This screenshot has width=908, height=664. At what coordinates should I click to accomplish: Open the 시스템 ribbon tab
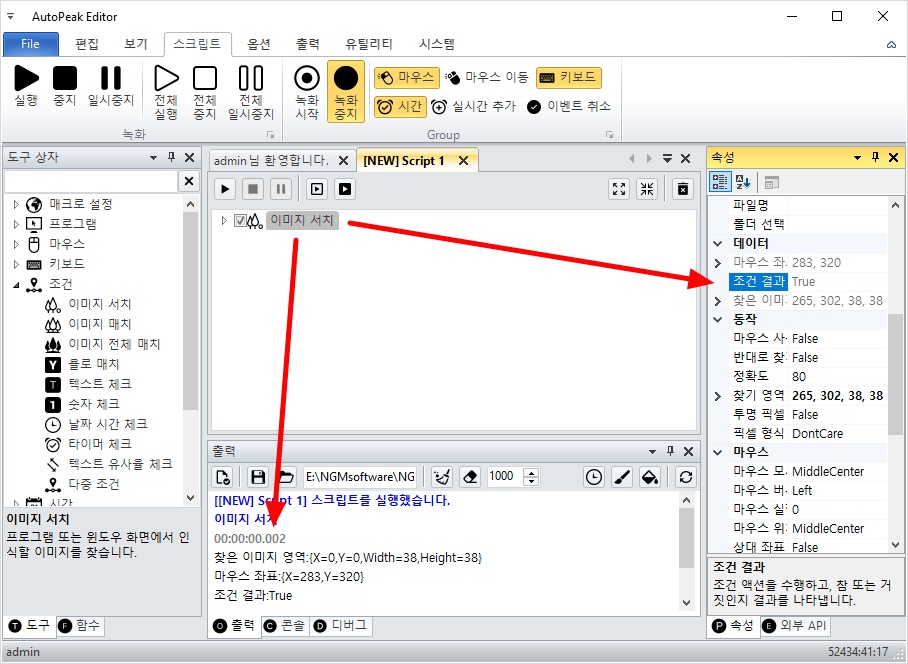[437, 44]
